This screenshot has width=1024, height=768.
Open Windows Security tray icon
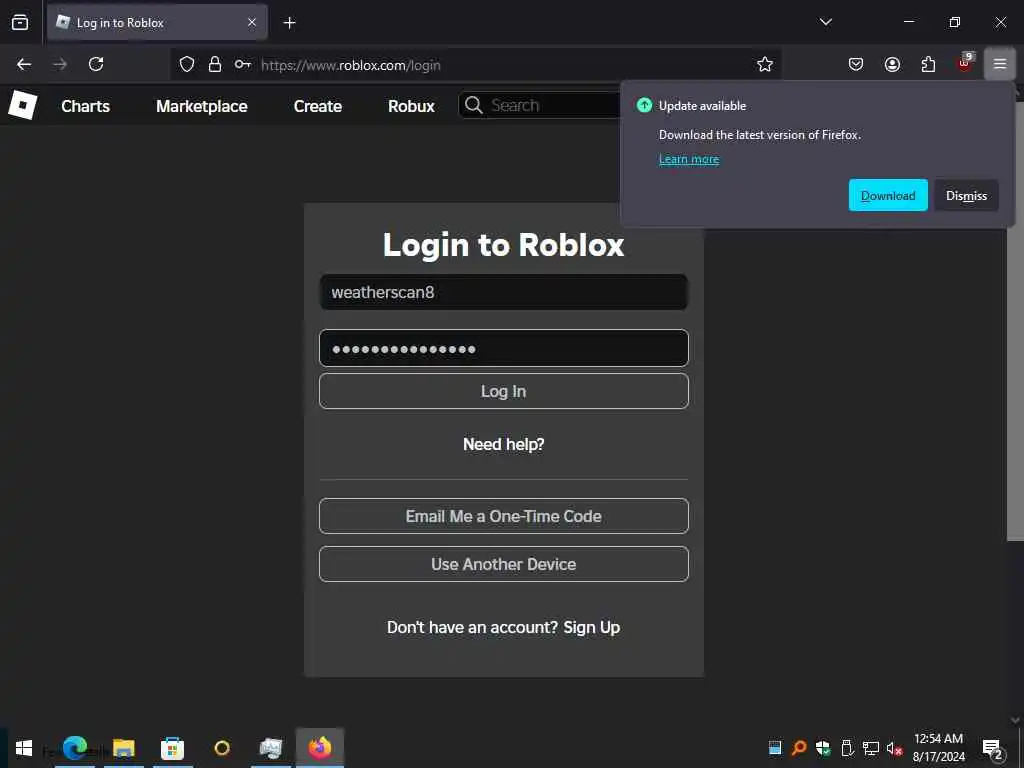coord(823,748)
